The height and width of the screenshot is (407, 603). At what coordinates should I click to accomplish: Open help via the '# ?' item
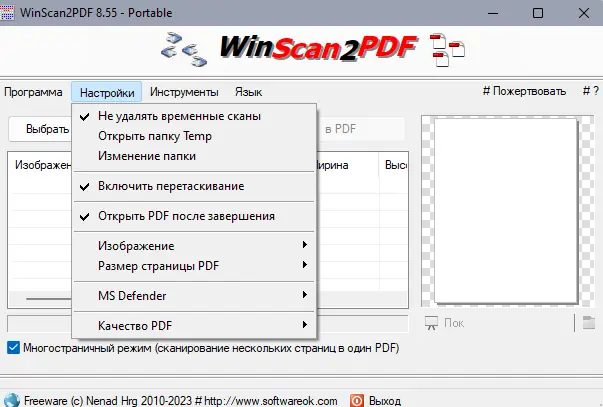pyautogui.click(x=591, y=91)
